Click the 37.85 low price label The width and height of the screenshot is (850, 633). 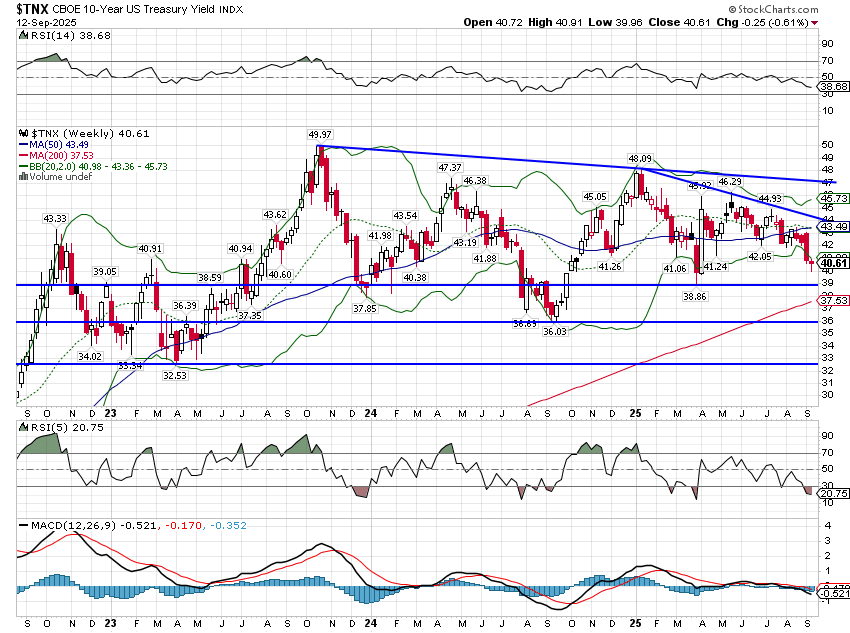click(x=365, y=308)
